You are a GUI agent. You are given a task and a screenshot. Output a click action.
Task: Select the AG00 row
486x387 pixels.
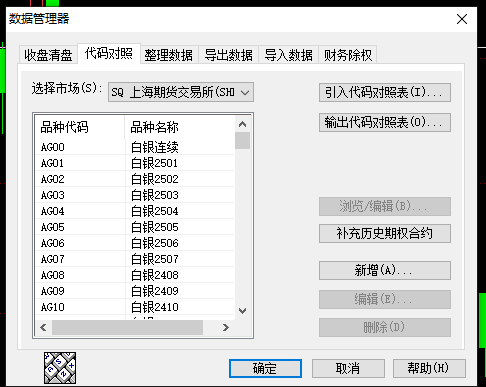coord(135,147)
